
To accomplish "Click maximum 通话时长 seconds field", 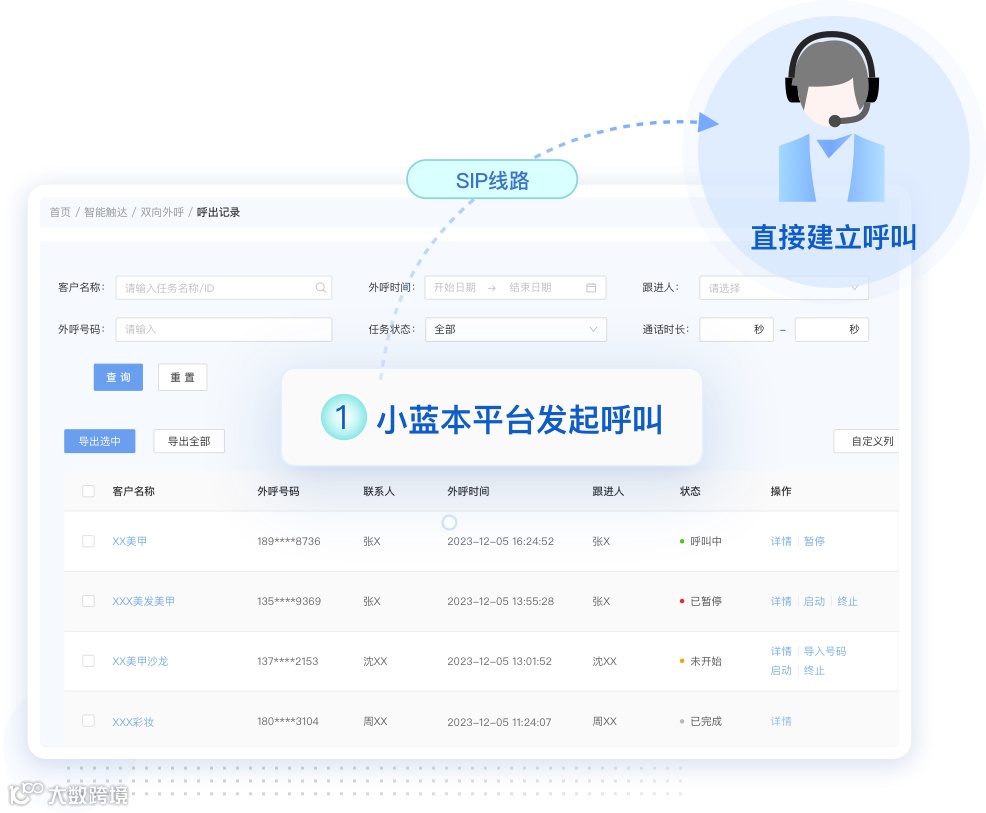I will tap(832, 329).
